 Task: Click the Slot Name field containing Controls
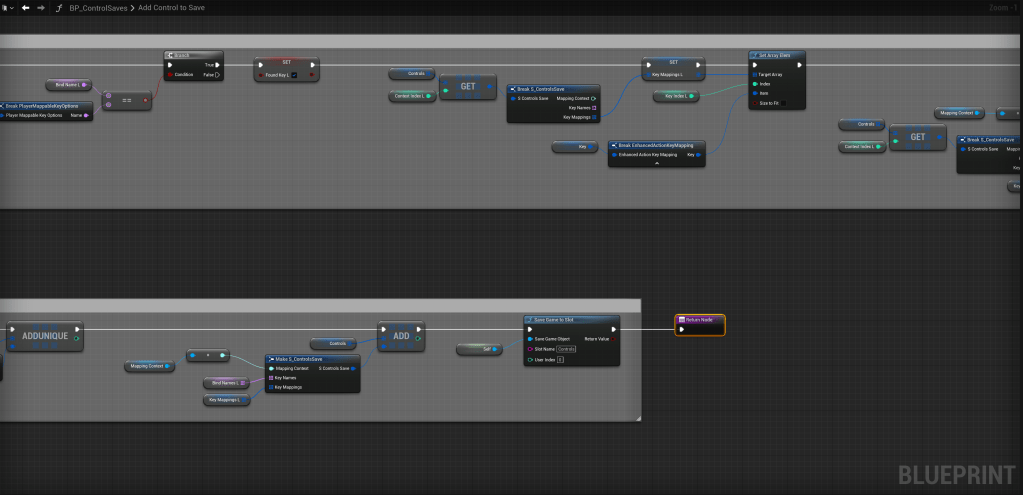[566, 348]
